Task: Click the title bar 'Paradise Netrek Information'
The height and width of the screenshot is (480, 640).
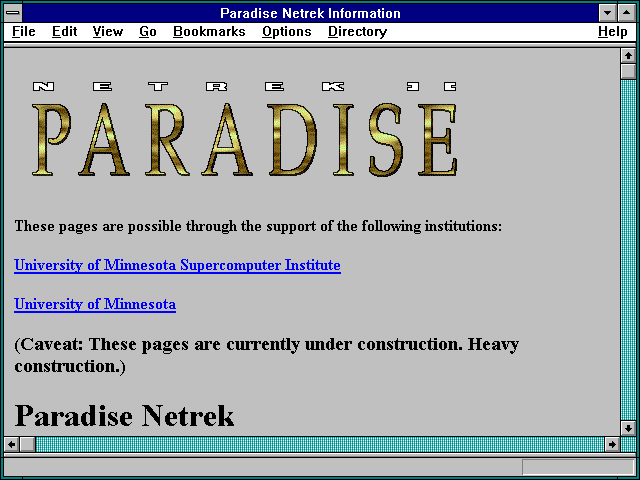Action: pos(310,13)
